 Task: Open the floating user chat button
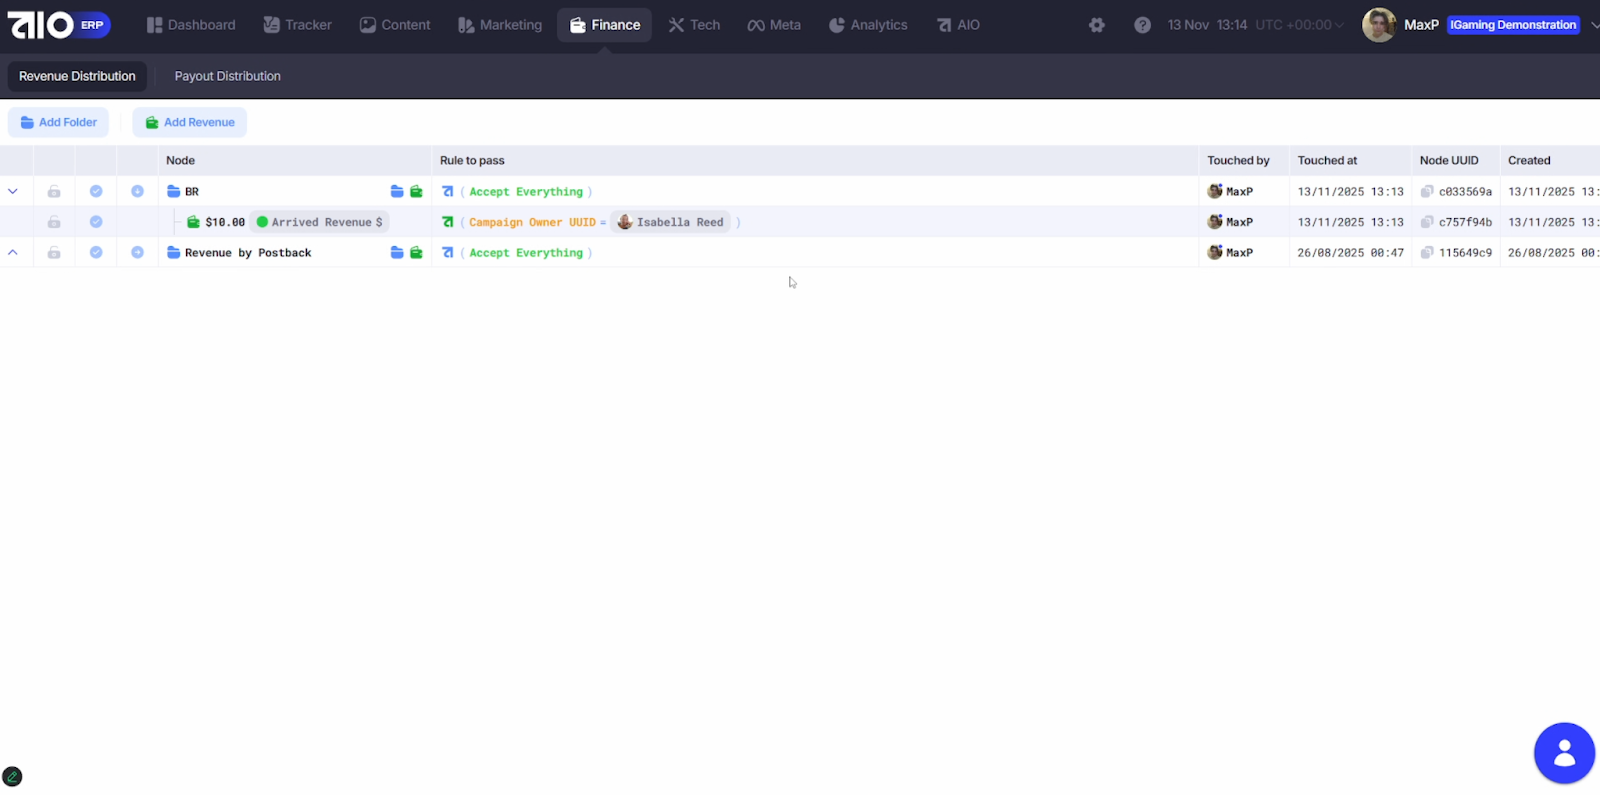[x=1564, y=753]
